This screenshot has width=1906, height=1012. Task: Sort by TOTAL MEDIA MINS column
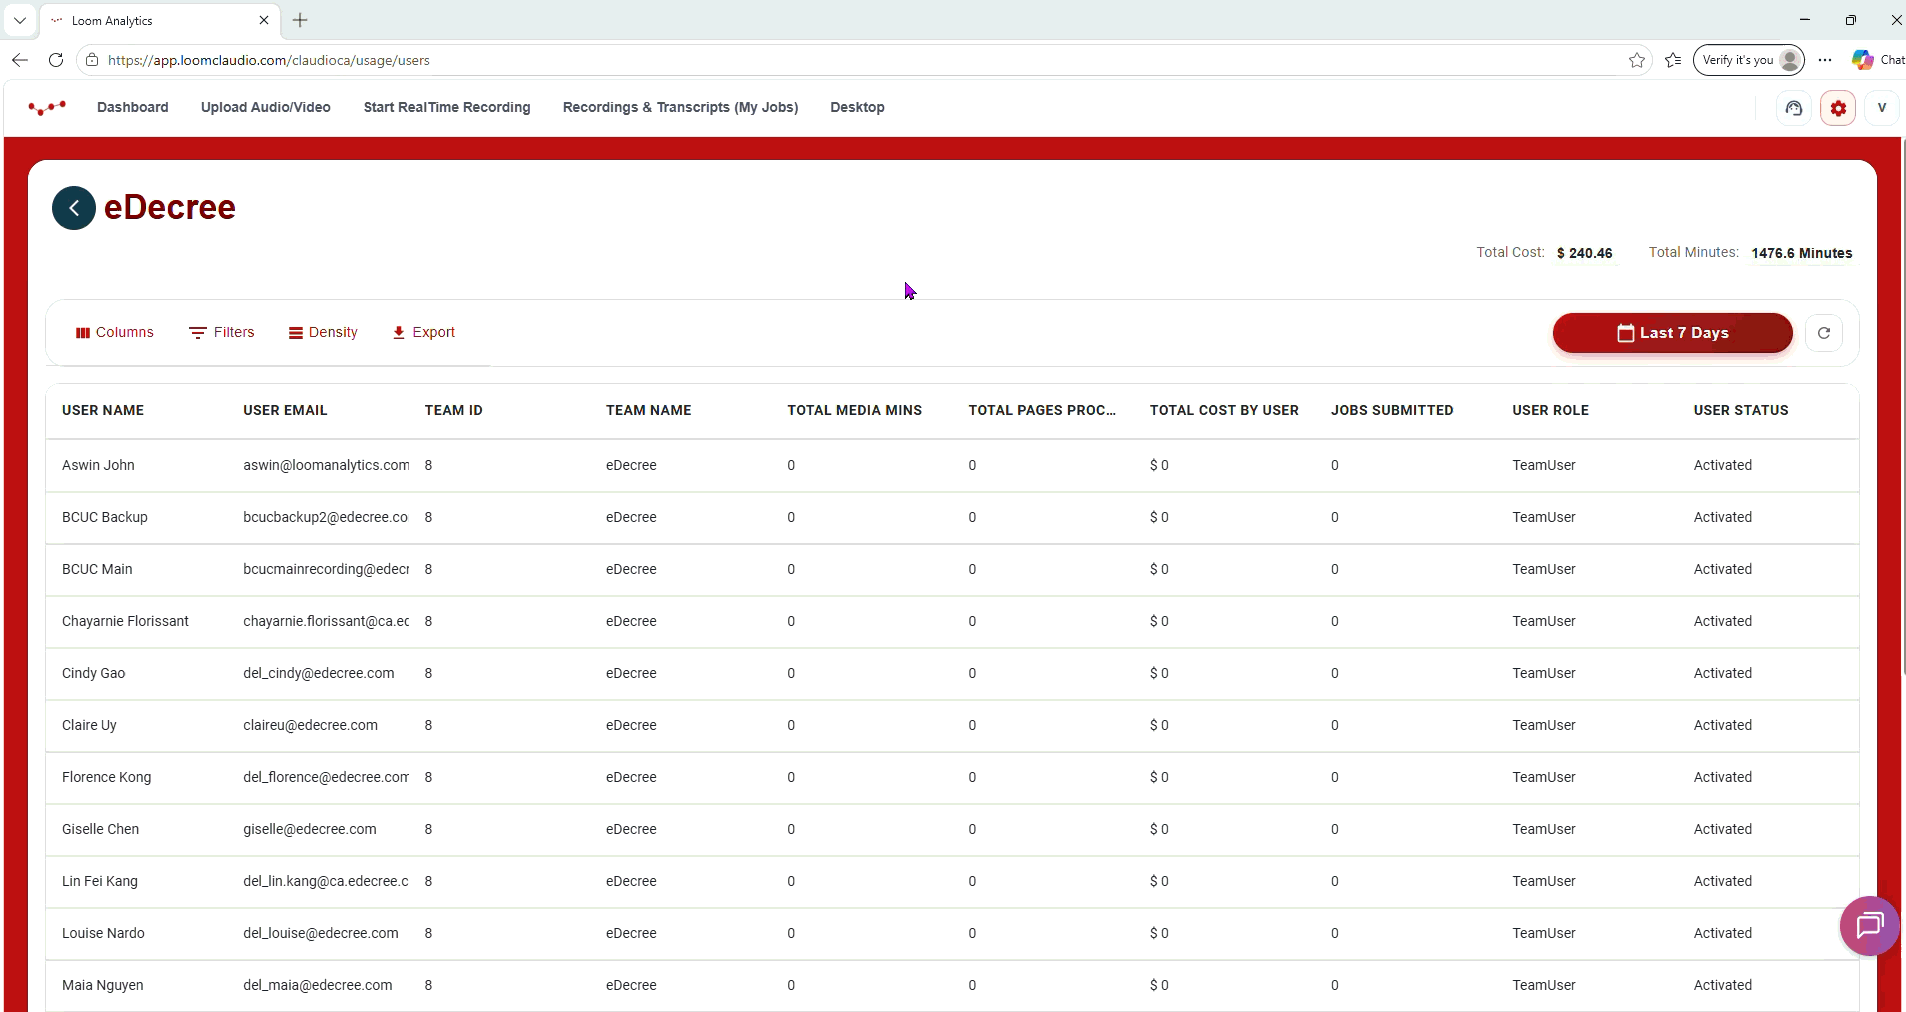pyautogui.click(x=854, y=410)
